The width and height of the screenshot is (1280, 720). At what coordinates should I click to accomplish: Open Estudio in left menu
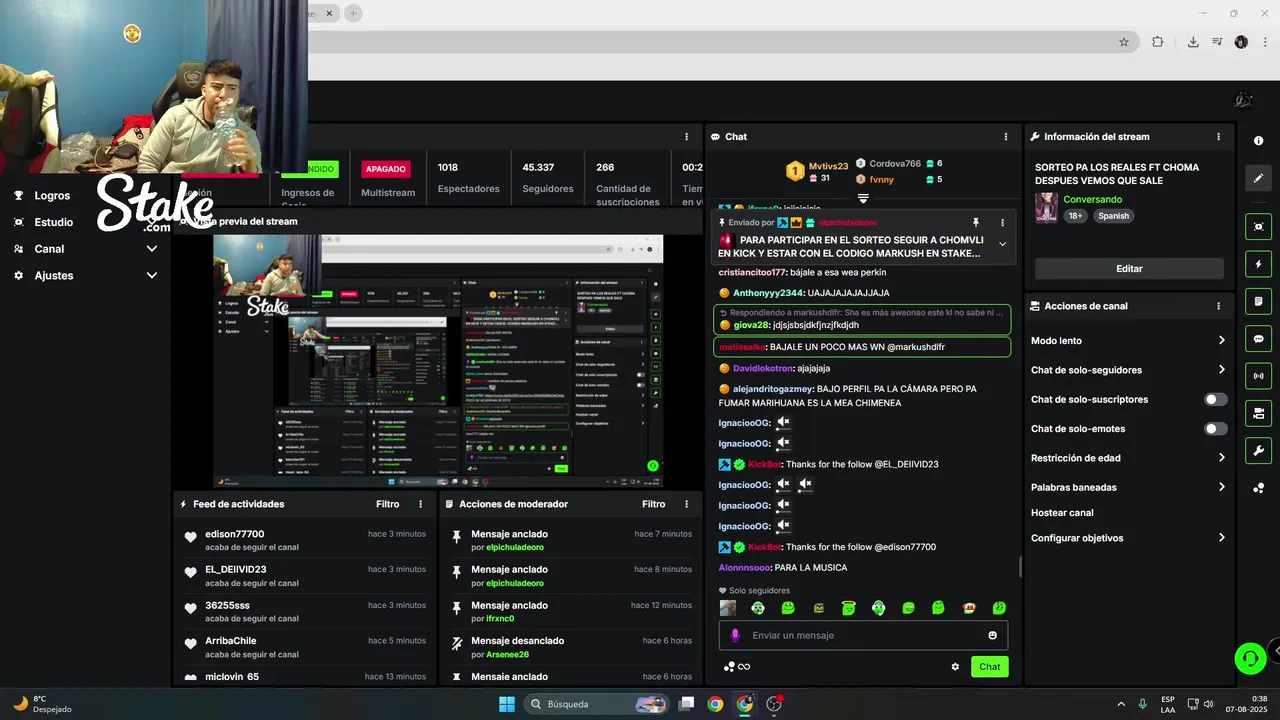[53, 222]
